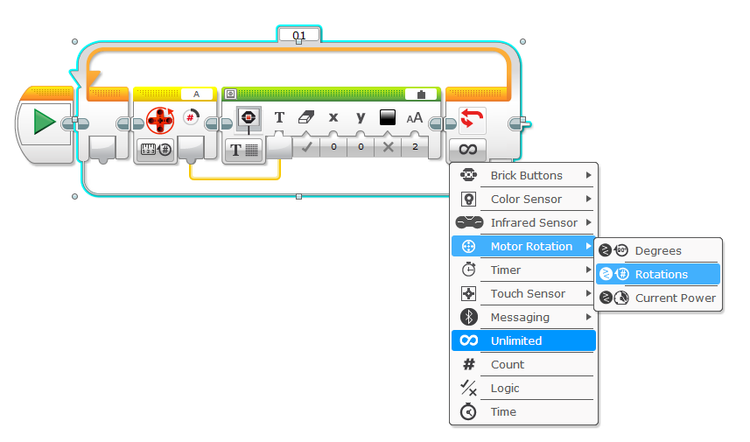Click the green Start program play block
Screen dimensions: 750x442
(43, 122)
